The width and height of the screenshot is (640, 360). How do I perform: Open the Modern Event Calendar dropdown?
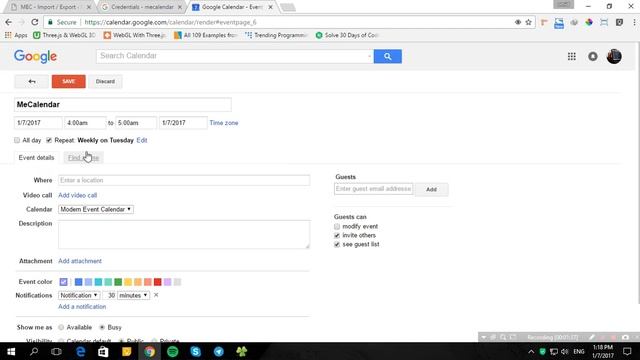[x=96, y=209]
